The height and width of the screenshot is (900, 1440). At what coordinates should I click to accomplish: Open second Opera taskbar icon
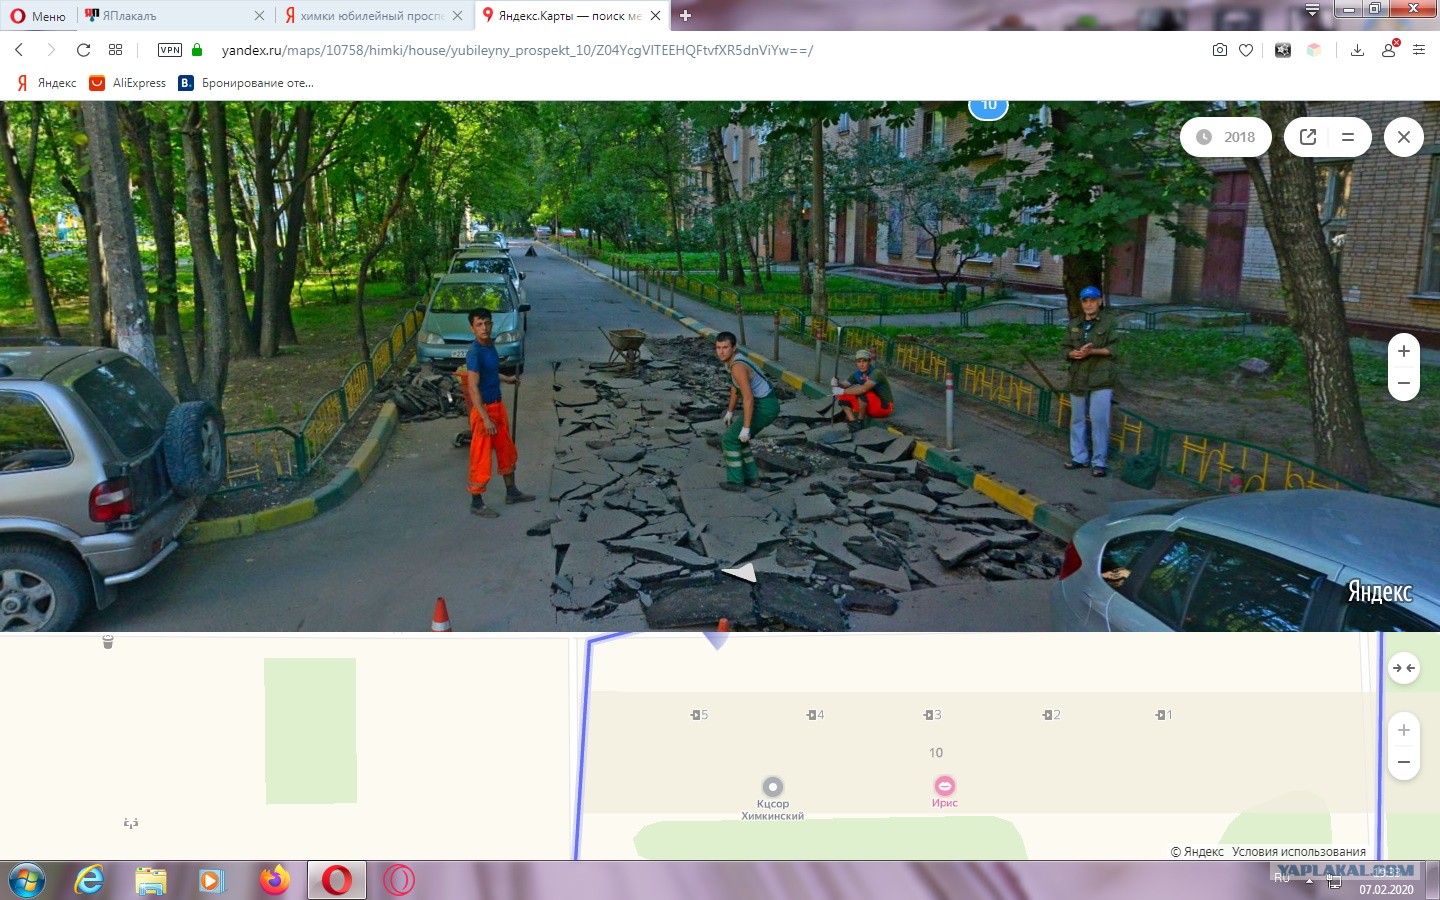pyautogui.click(x=399, y=880)
